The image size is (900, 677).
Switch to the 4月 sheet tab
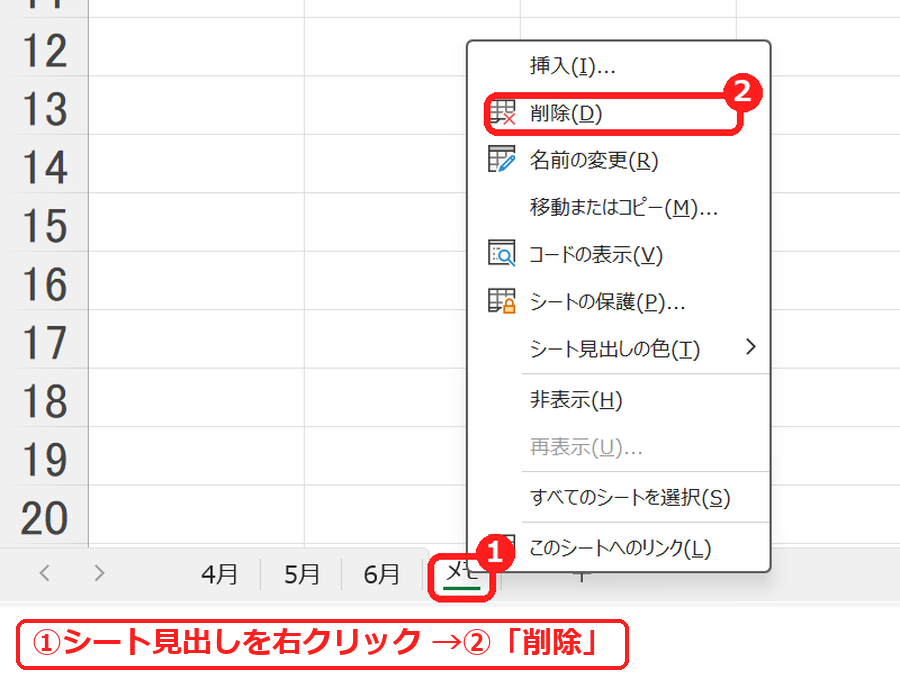[219, 574]
